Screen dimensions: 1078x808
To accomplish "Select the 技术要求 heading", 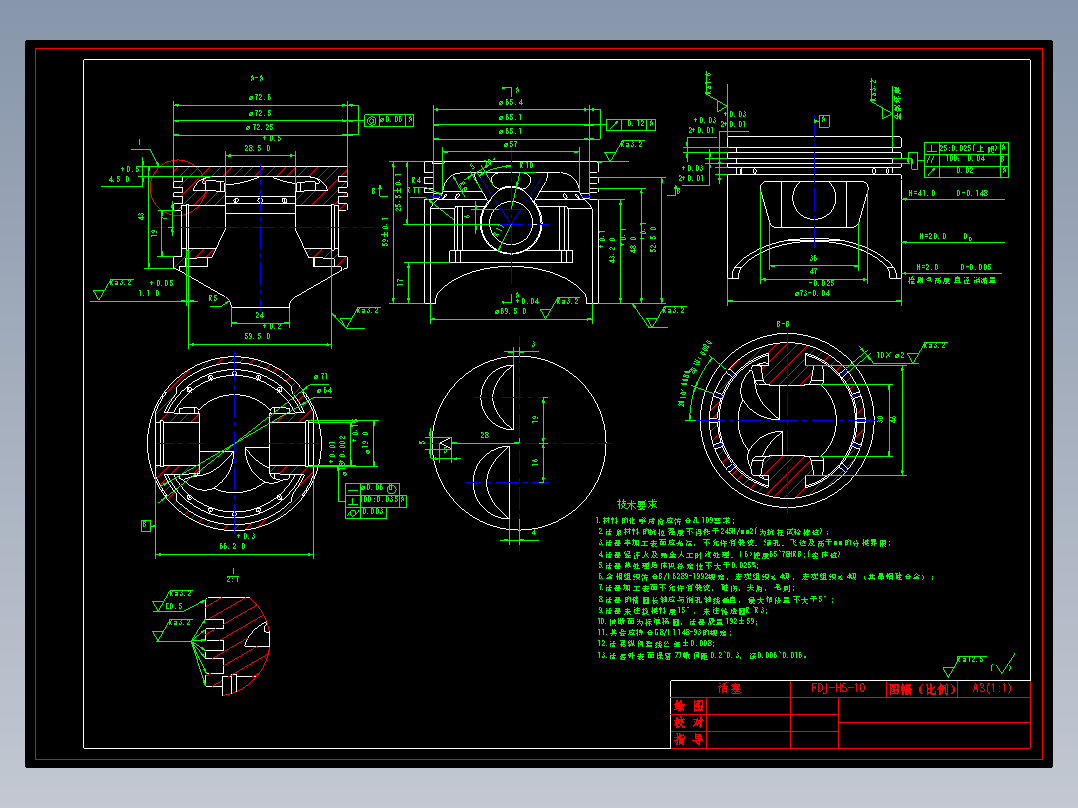I will coord(637,504).
